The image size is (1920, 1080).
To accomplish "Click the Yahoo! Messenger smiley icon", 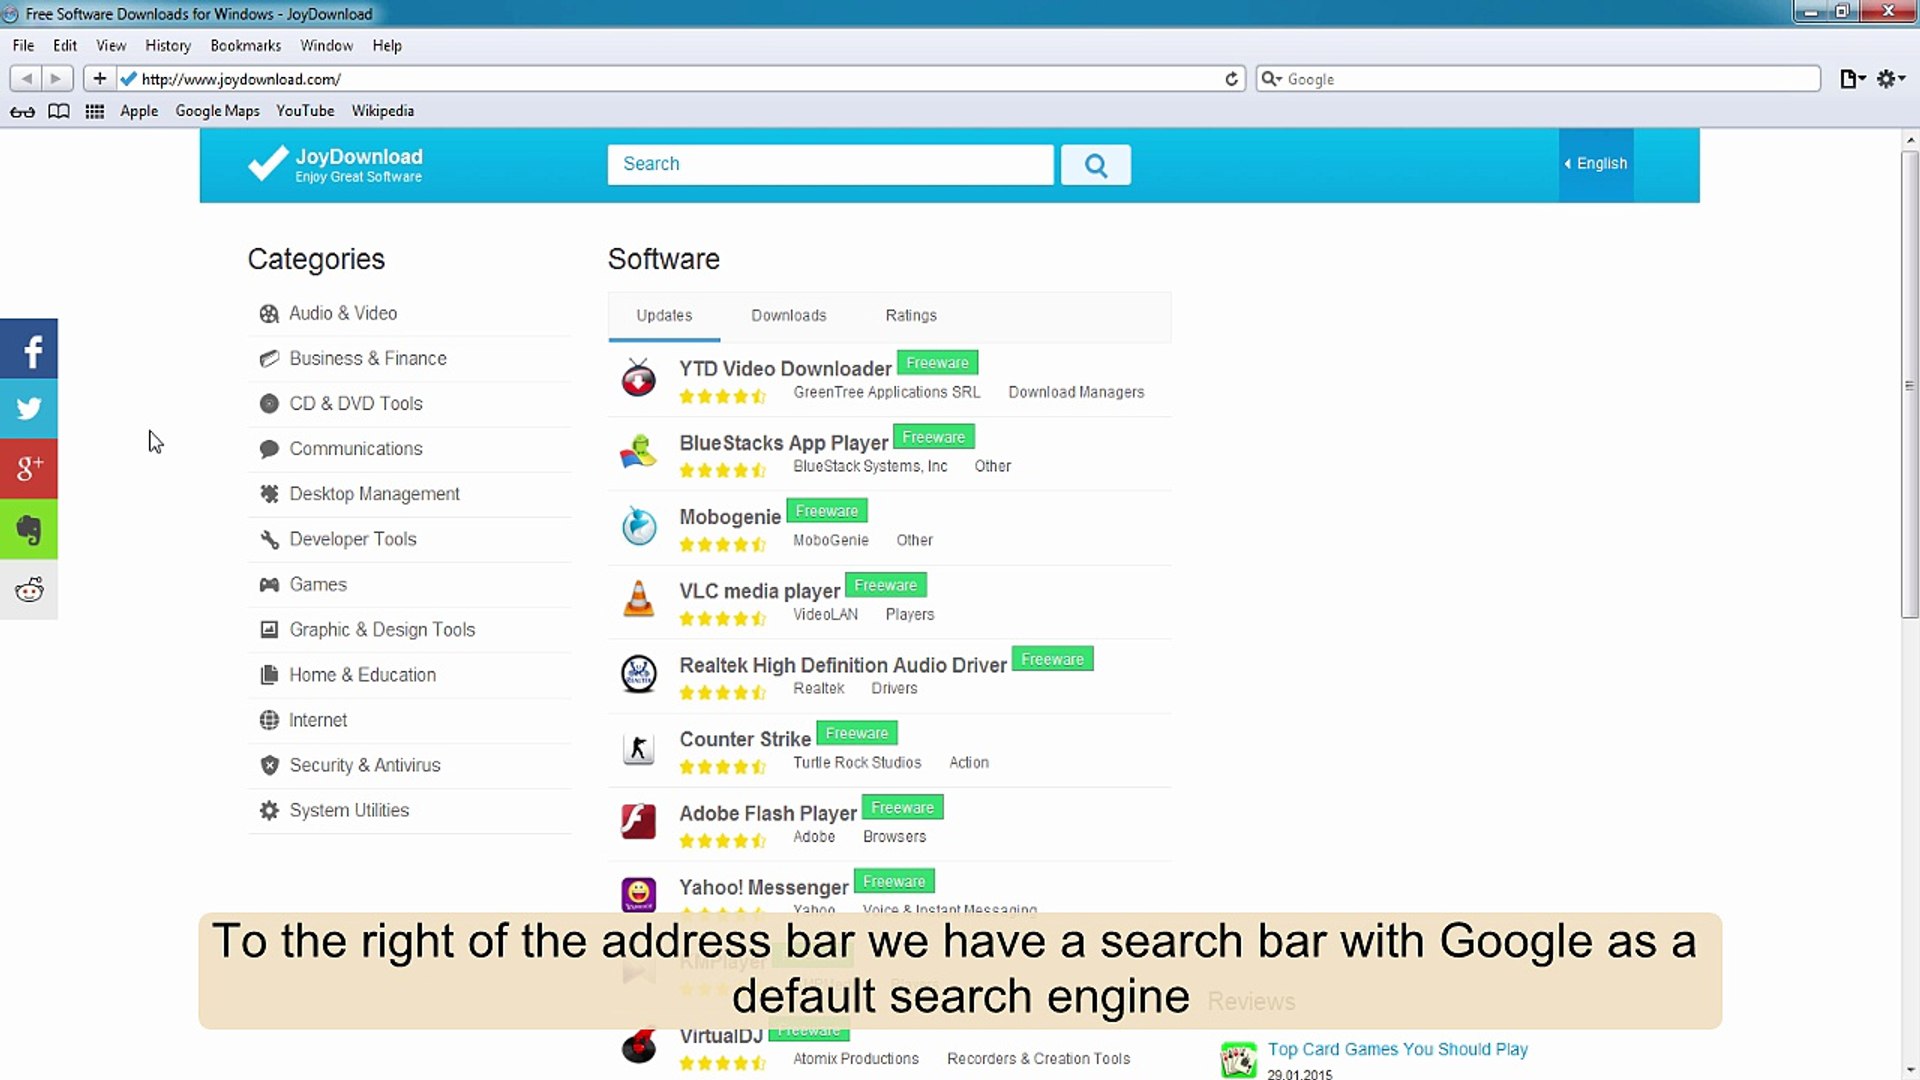I will click(x=639, y=895).
